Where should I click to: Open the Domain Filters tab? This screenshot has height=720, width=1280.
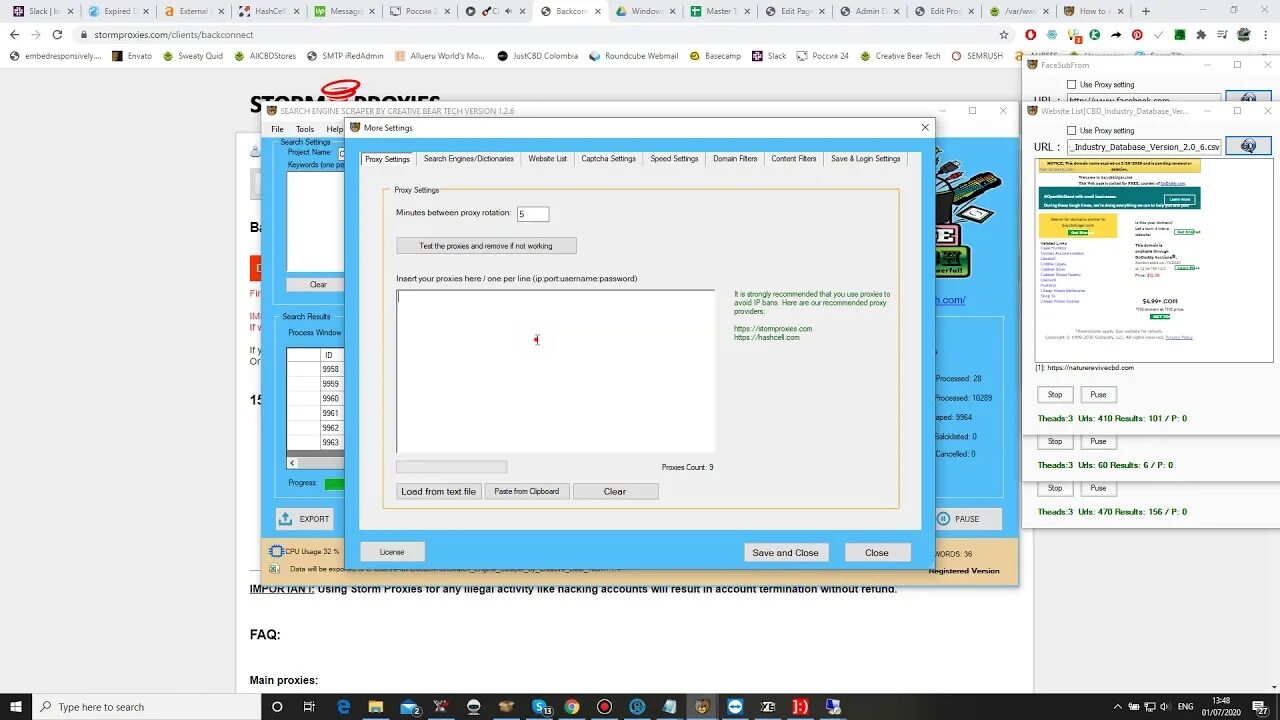[735, 159]
